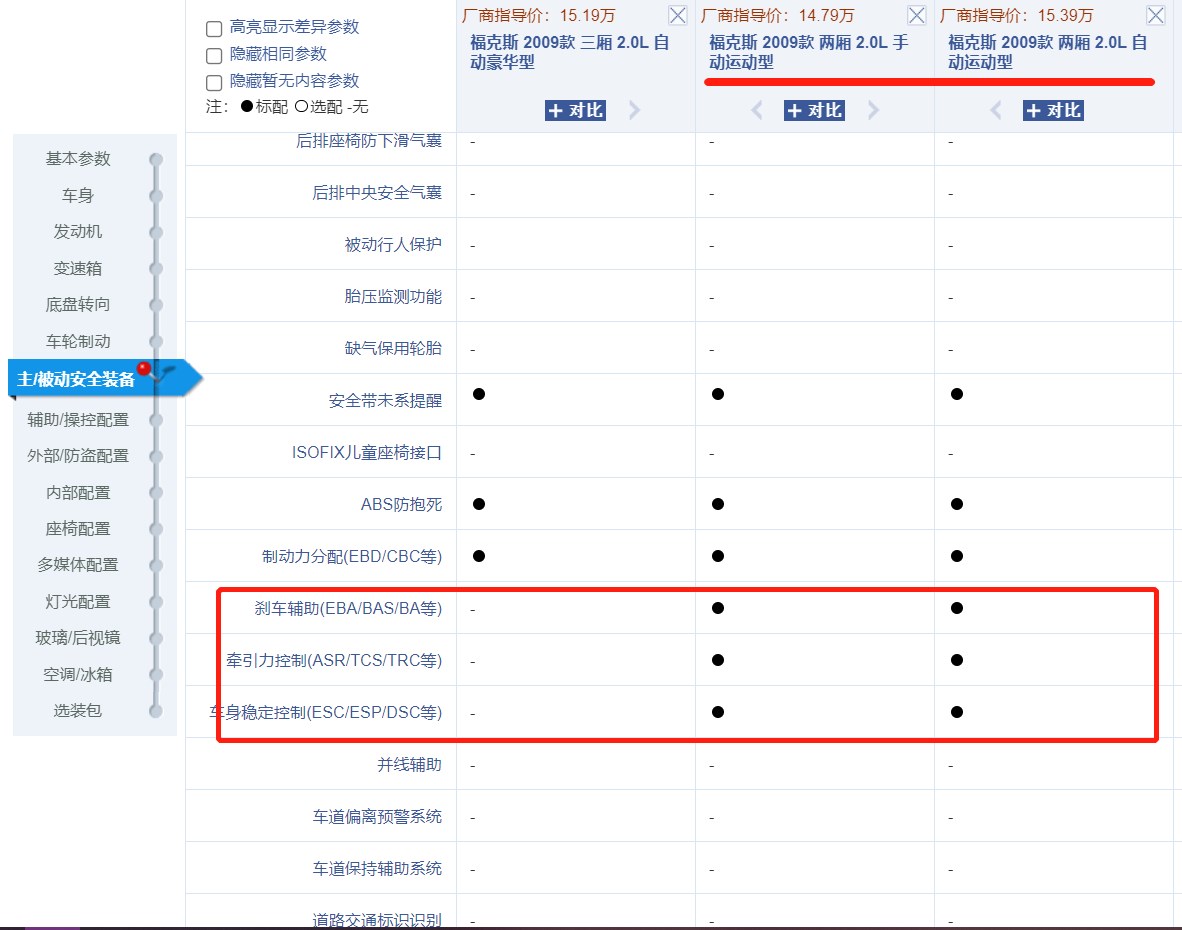
Task: Click 牵引力控制(ASR/TCS/TRC等) parameter label
Action: [x=334, y=661]
